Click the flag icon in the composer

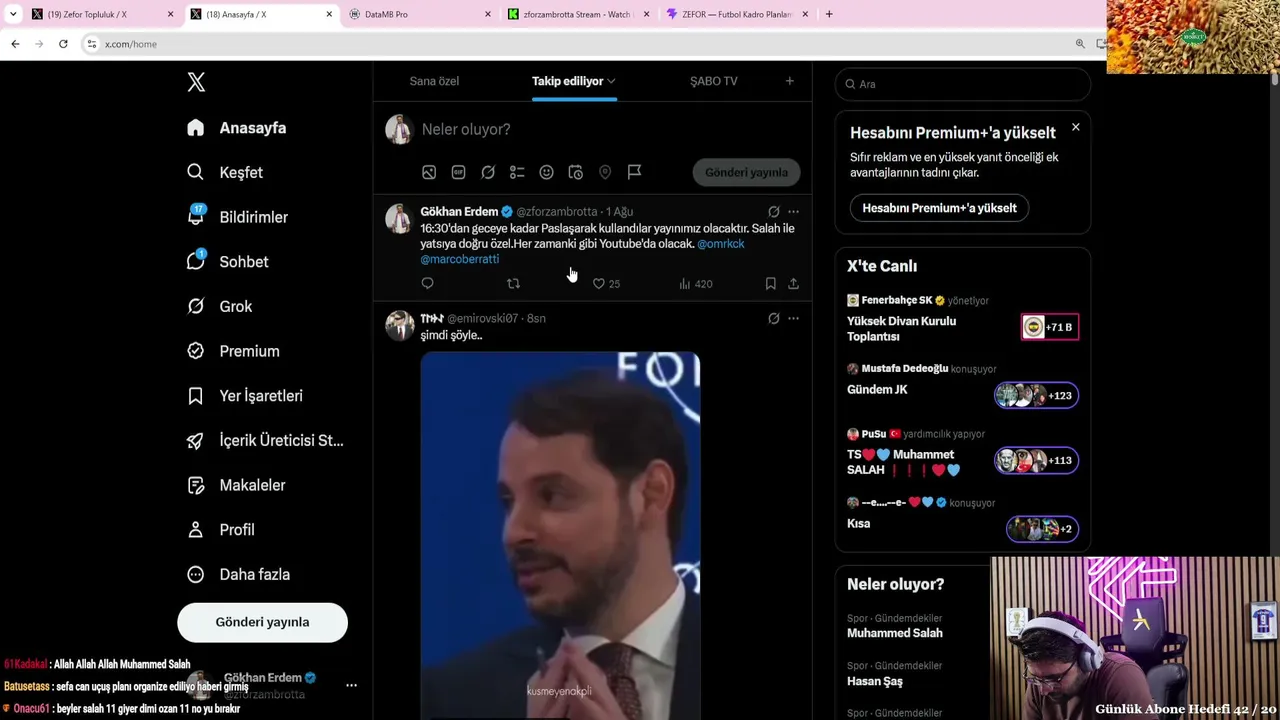click(634, 172)
